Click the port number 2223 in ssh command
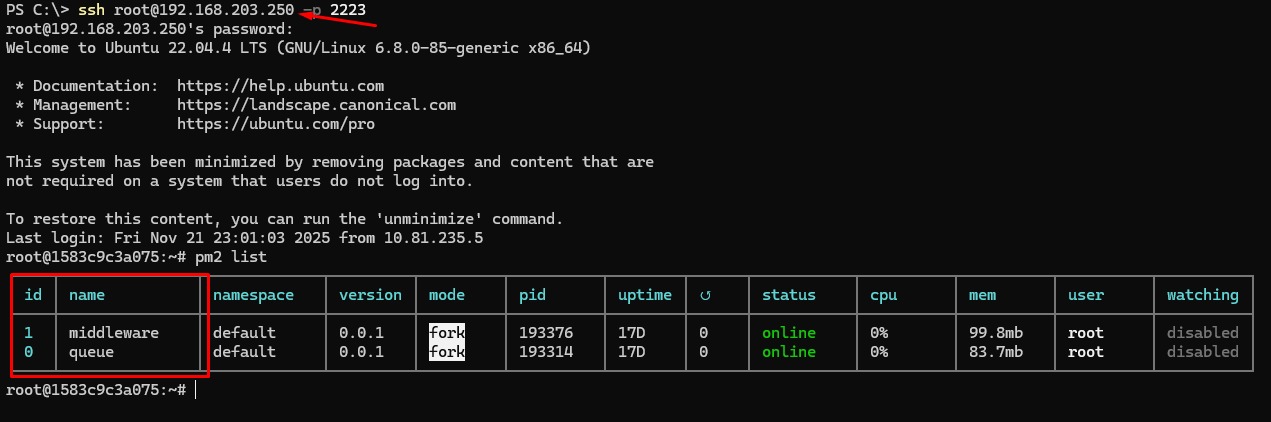1271x422 pixels. coord(348,10)
